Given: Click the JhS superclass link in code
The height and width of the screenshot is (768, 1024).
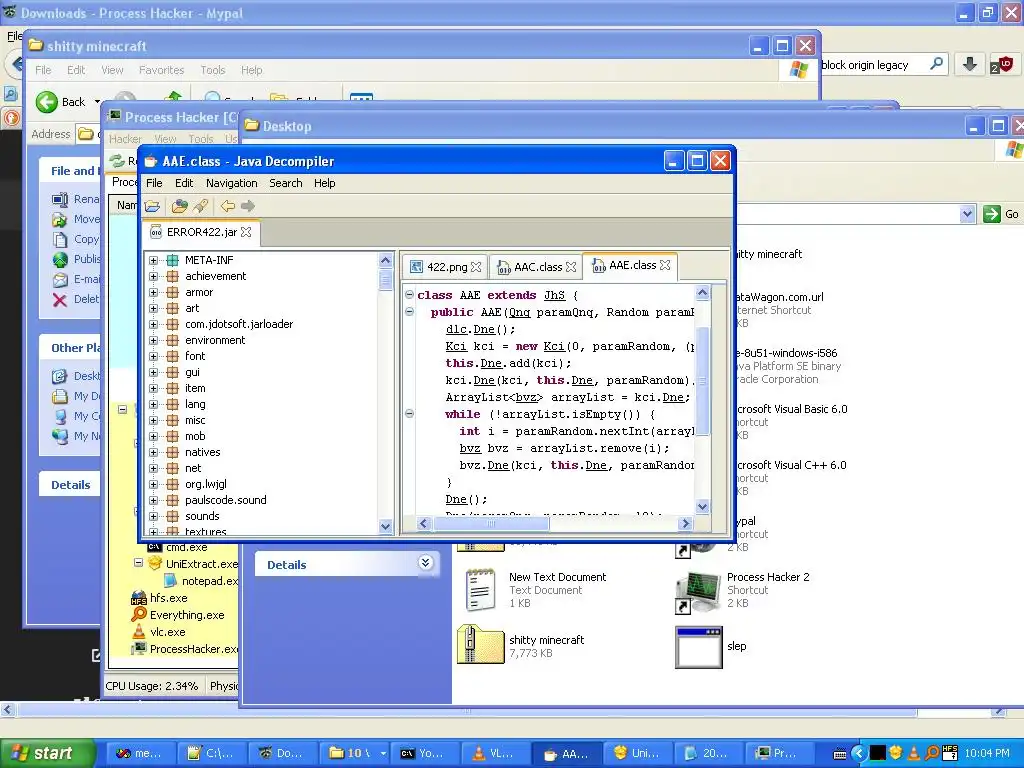Looking at the screenshot, I should click(554, 295).
